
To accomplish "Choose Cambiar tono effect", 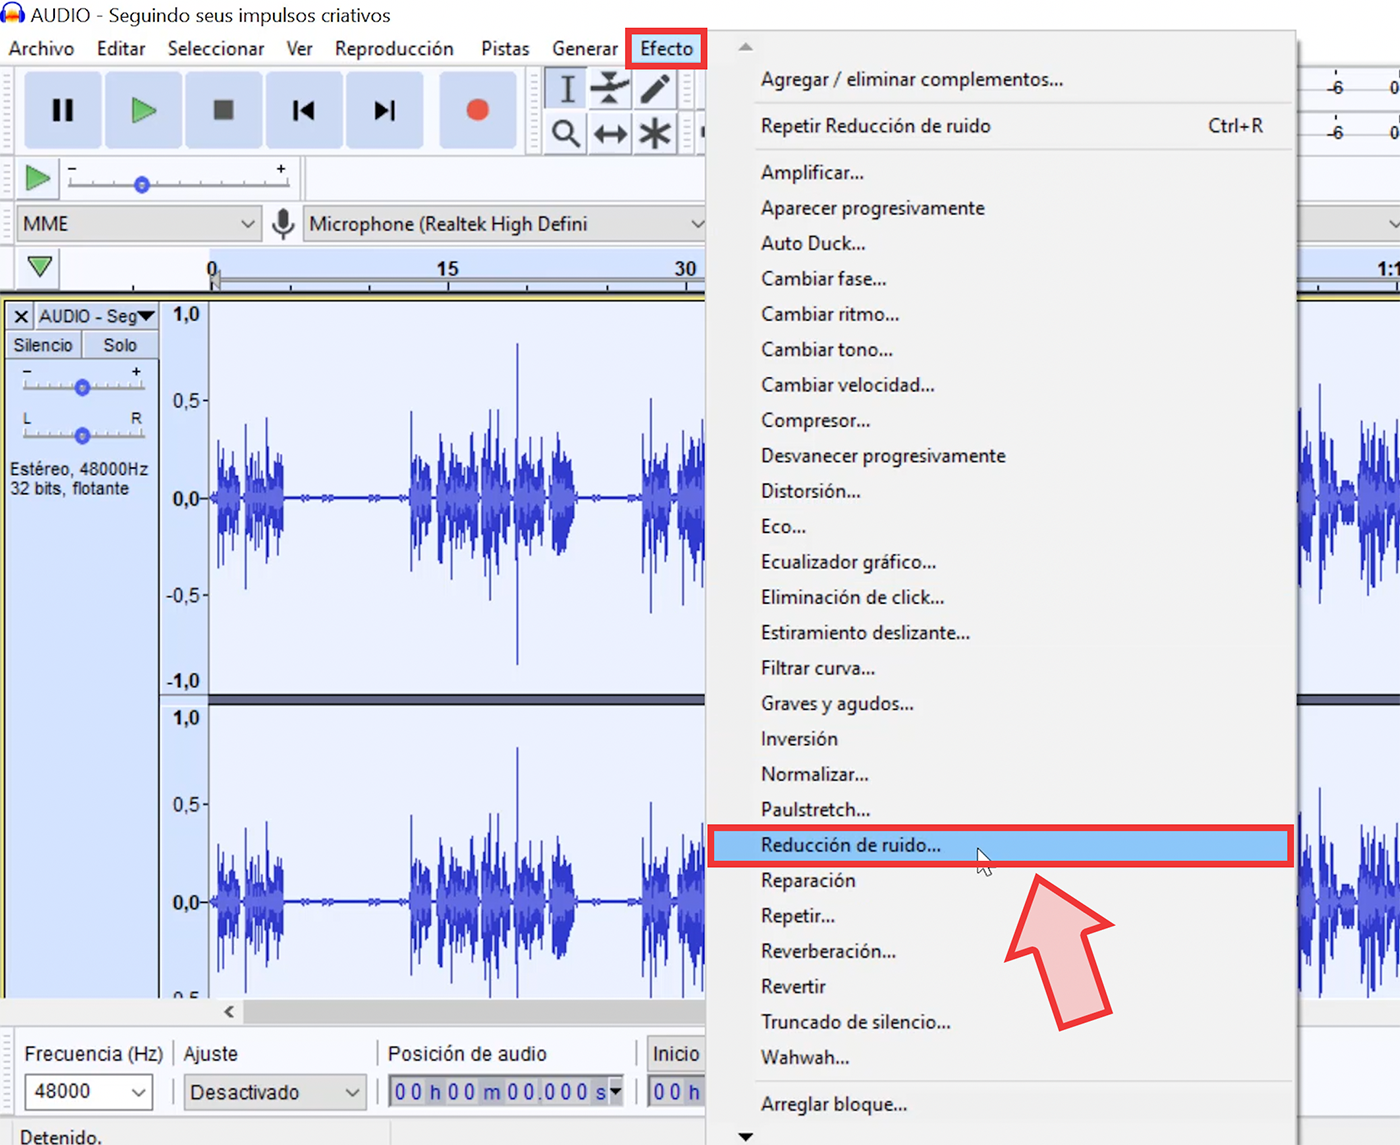I will tap(1000, 350).
